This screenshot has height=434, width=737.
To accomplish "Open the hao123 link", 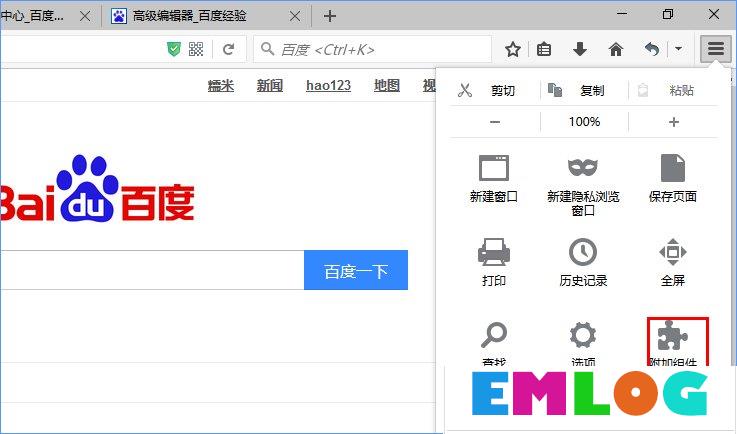I will (x=329, y=86).
